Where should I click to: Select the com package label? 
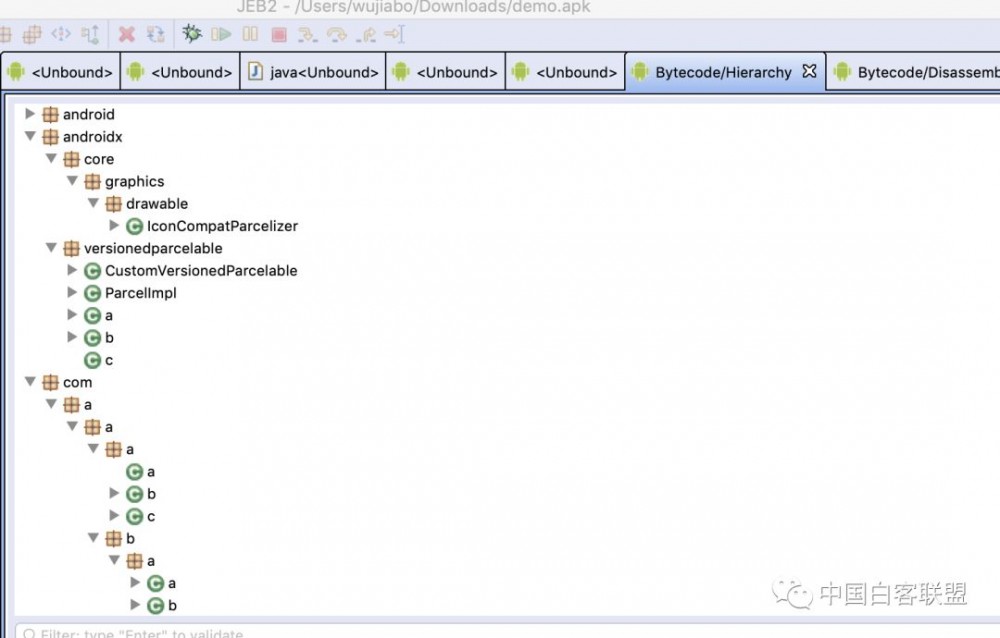pyautogui.click(x=77, y=383)
